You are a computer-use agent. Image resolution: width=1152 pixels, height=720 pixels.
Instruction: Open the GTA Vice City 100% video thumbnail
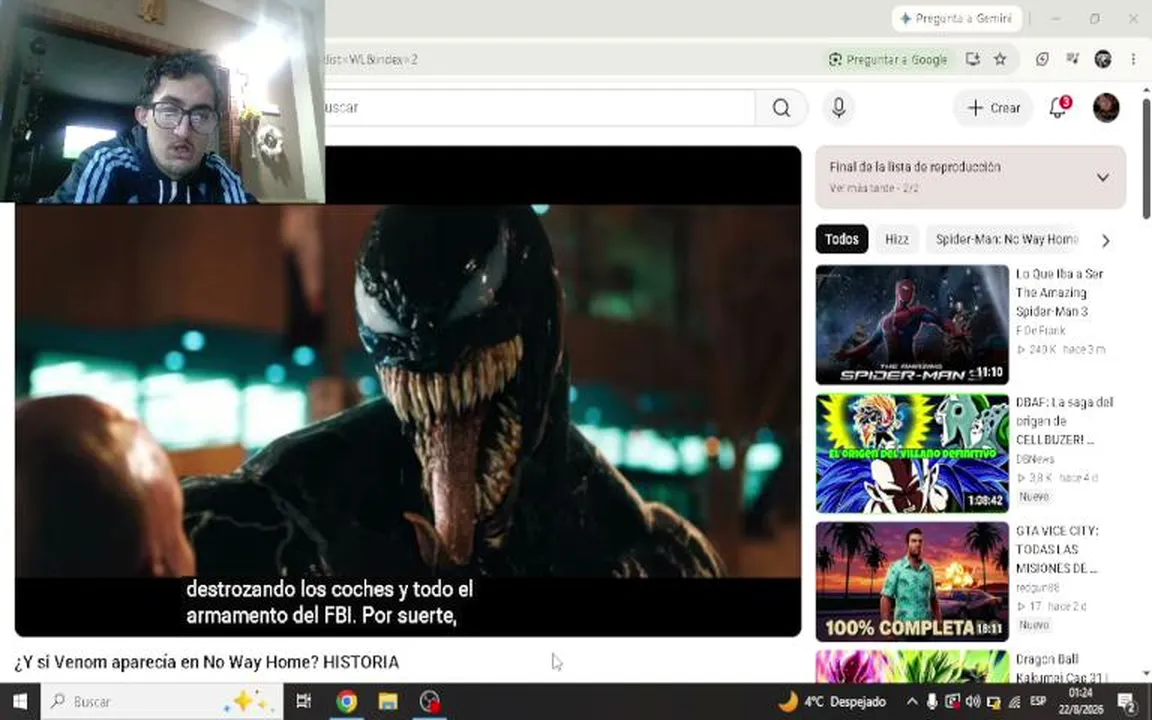click(x=912, y=582)
